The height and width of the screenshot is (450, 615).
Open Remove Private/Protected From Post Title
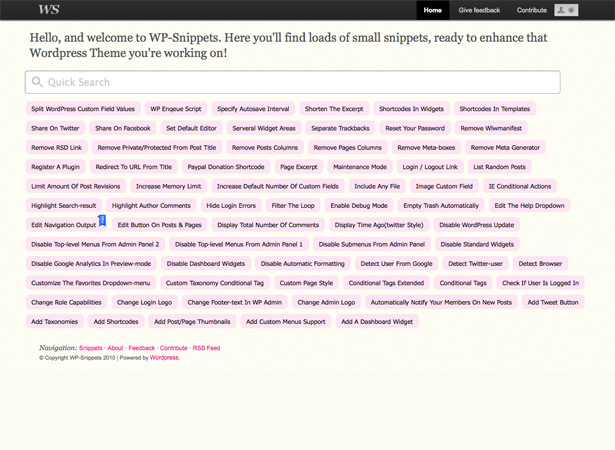(x=157, y=147)
